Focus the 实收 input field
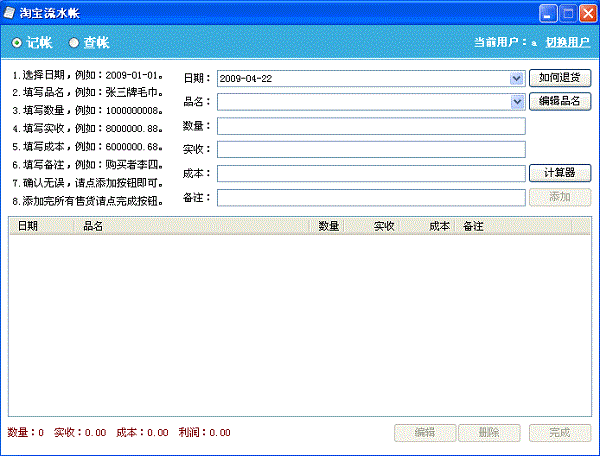 (x=370, y=150)
